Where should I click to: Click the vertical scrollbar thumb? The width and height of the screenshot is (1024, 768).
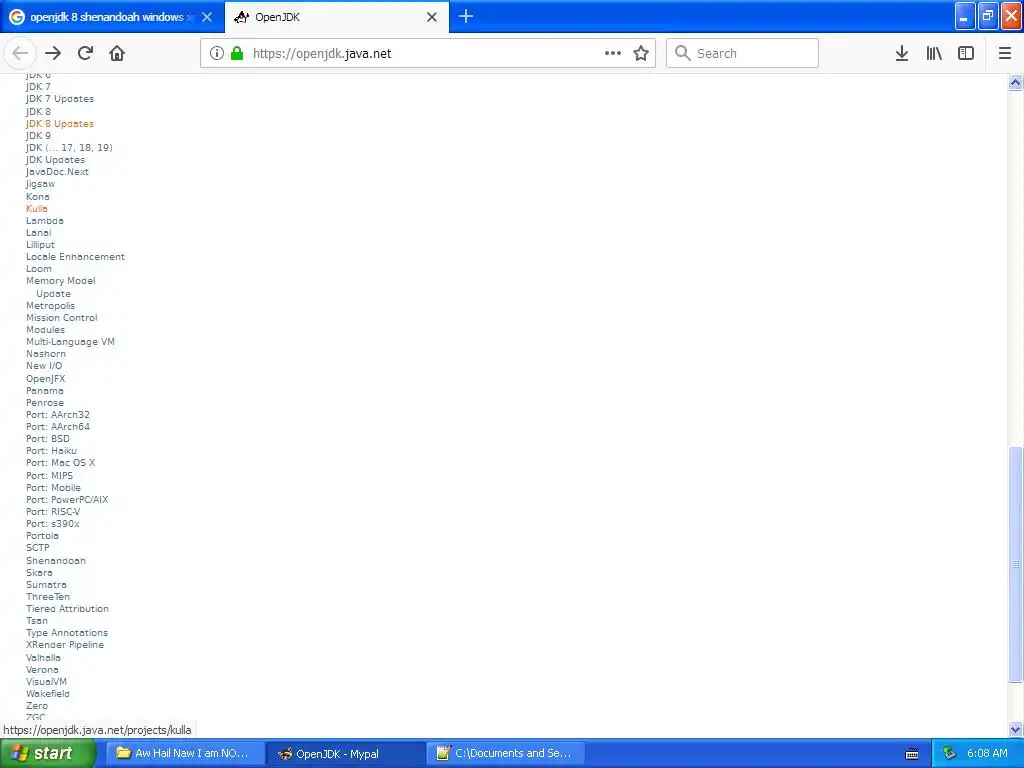[1016, 564]
